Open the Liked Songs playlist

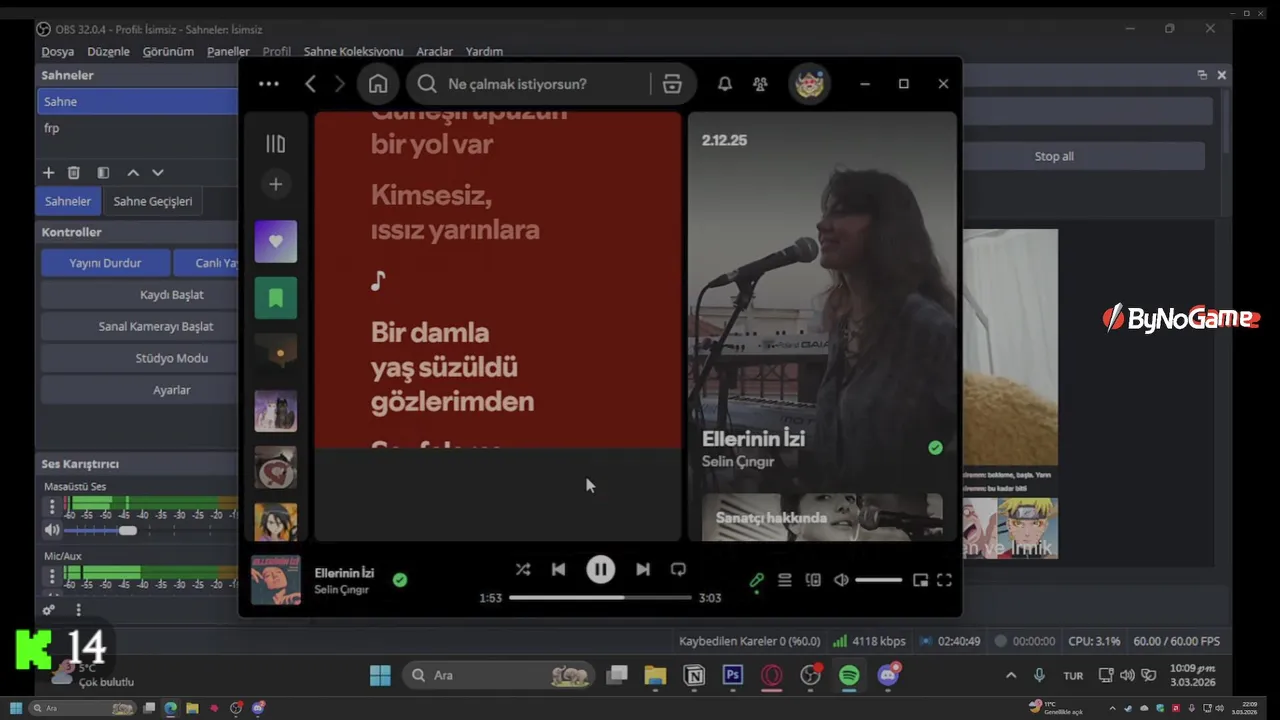[275, 241]
